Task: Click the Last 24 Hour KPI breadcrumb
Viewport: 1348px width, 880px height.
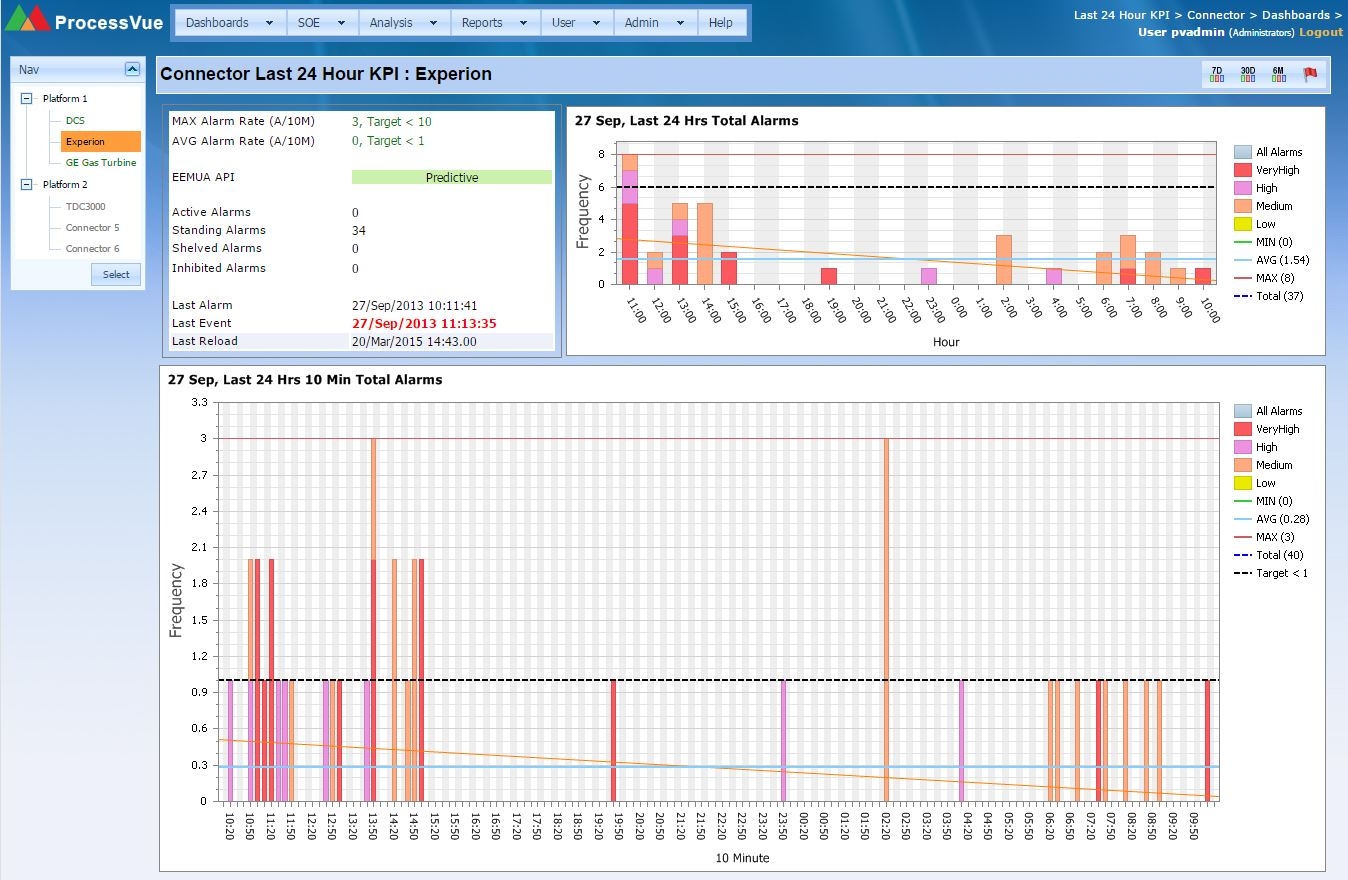Action: pyautogui.click(x=1122, y=15)
